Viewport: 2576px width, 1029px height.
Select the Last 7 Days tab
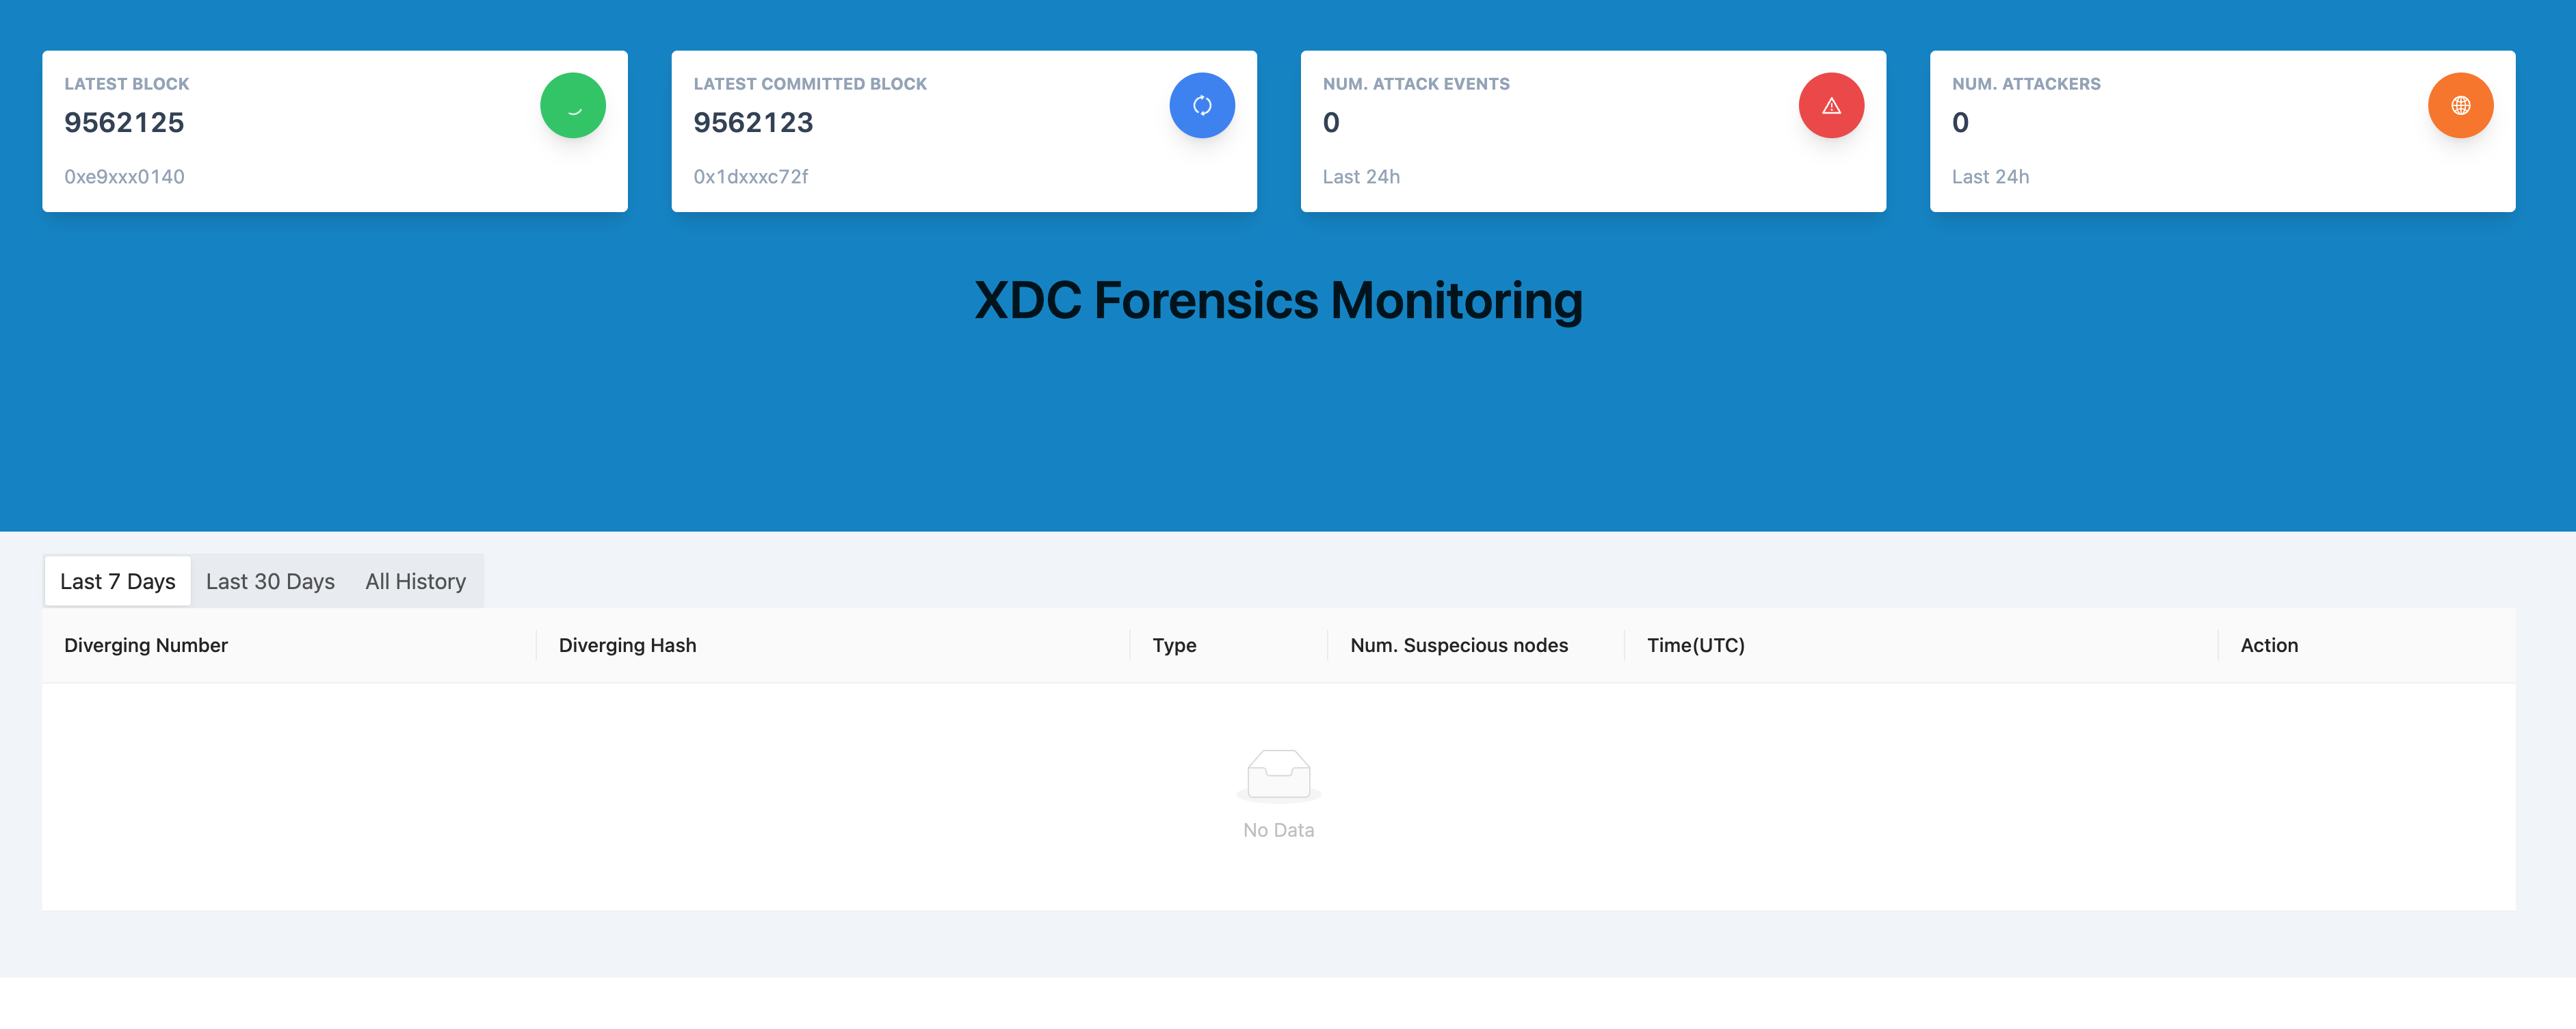click(x=117, y=581)
